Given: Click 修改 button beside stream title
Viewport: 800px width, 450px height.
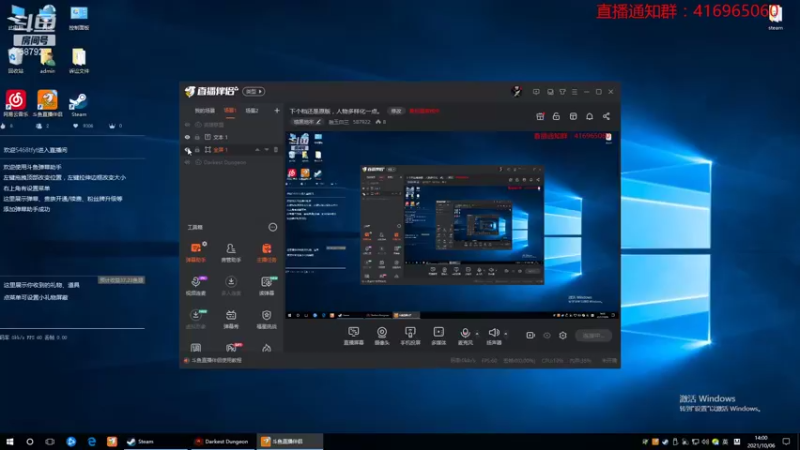Looking at the screenshot, I should click(x=396, y=111).
